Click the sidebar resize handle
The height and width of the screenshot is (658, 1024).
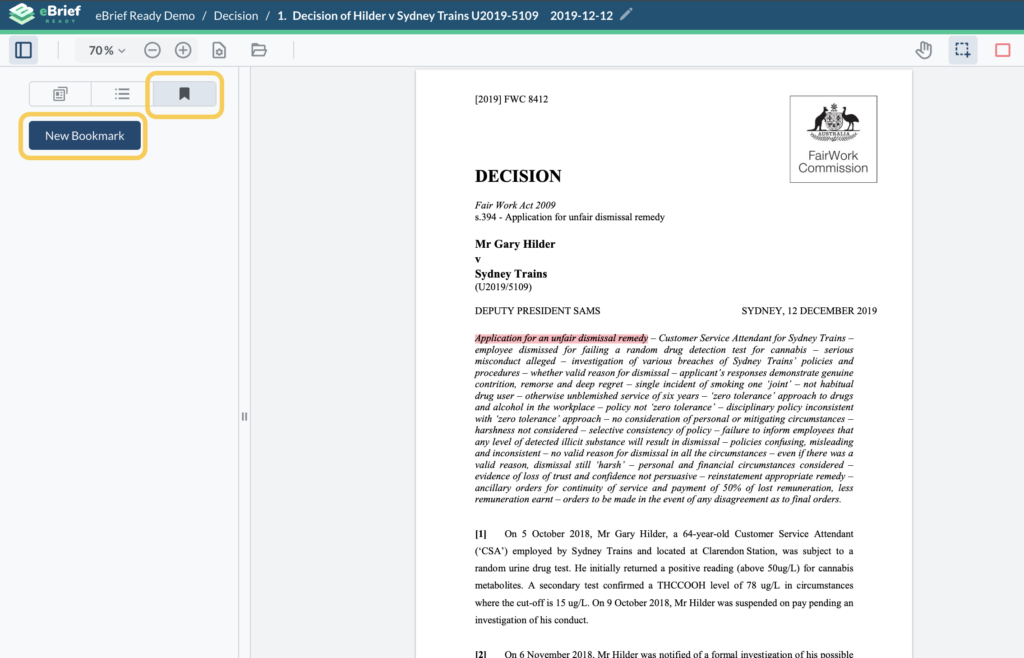[244, 416]
